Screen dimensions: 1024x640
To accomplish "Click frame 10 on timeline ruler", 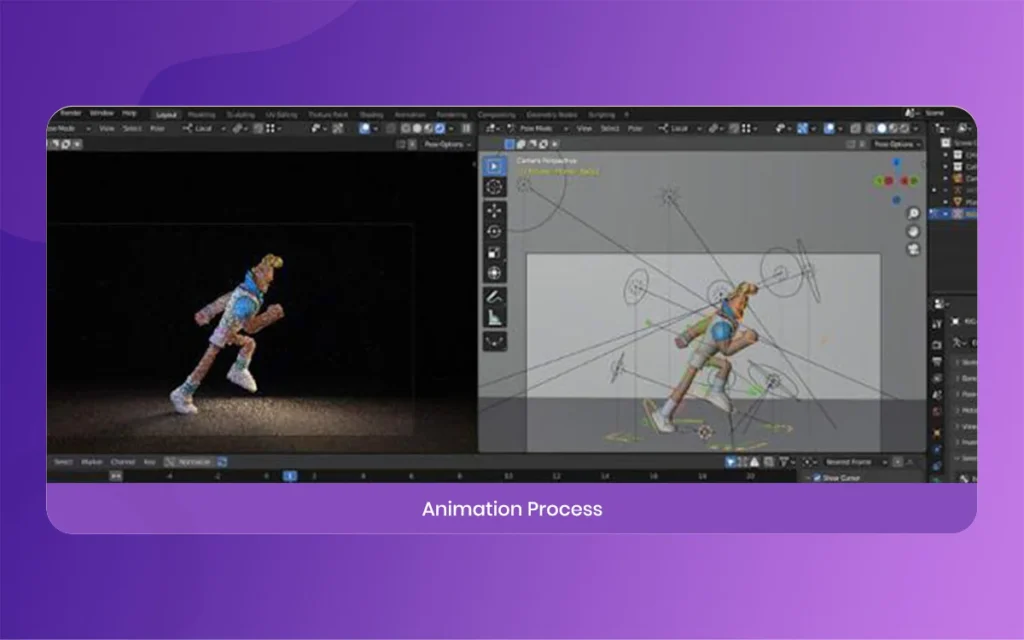I will pos(508,476).
